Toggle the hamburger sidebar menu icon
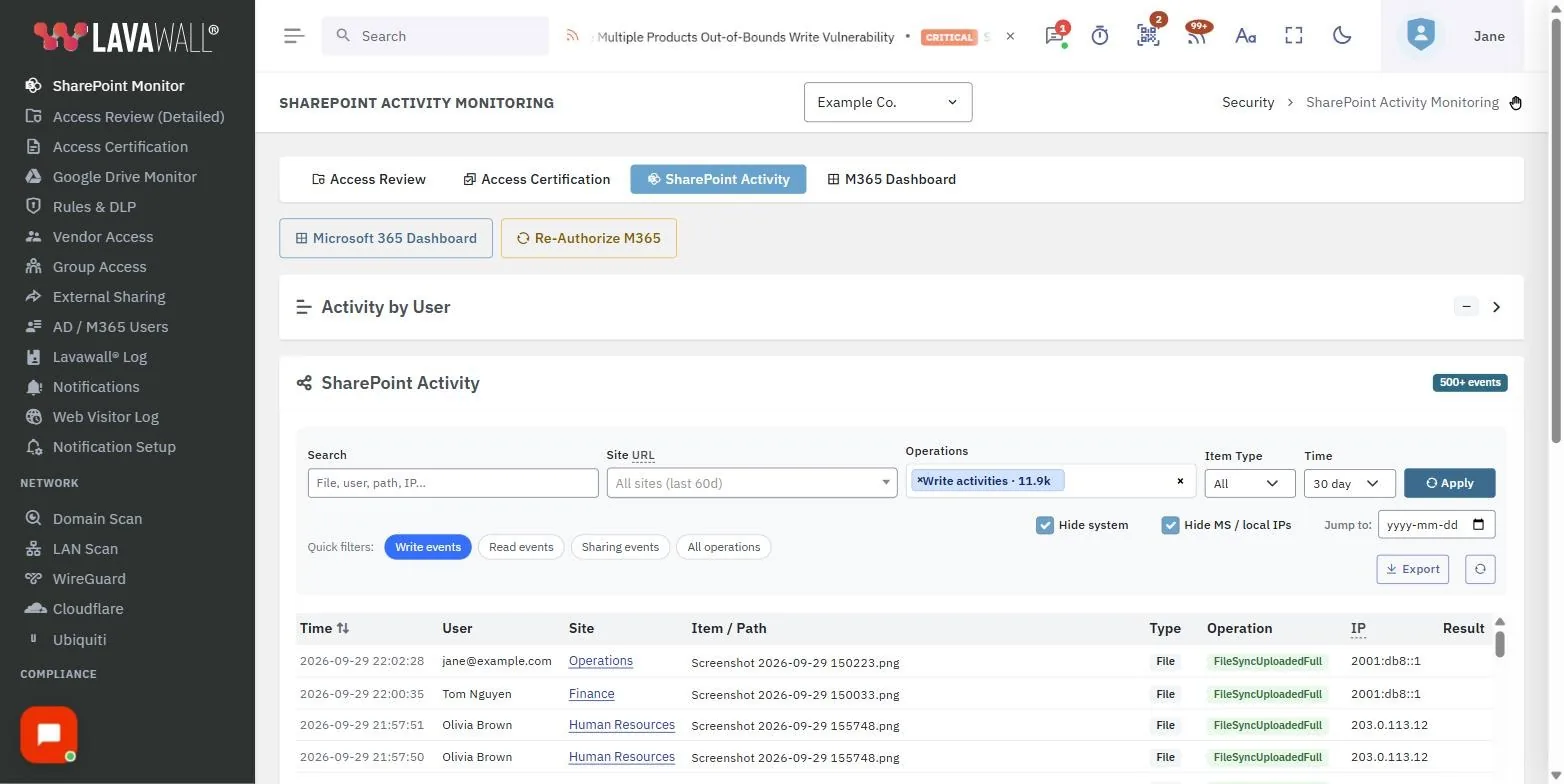The image size is (1564, 784). pos(293,36)
